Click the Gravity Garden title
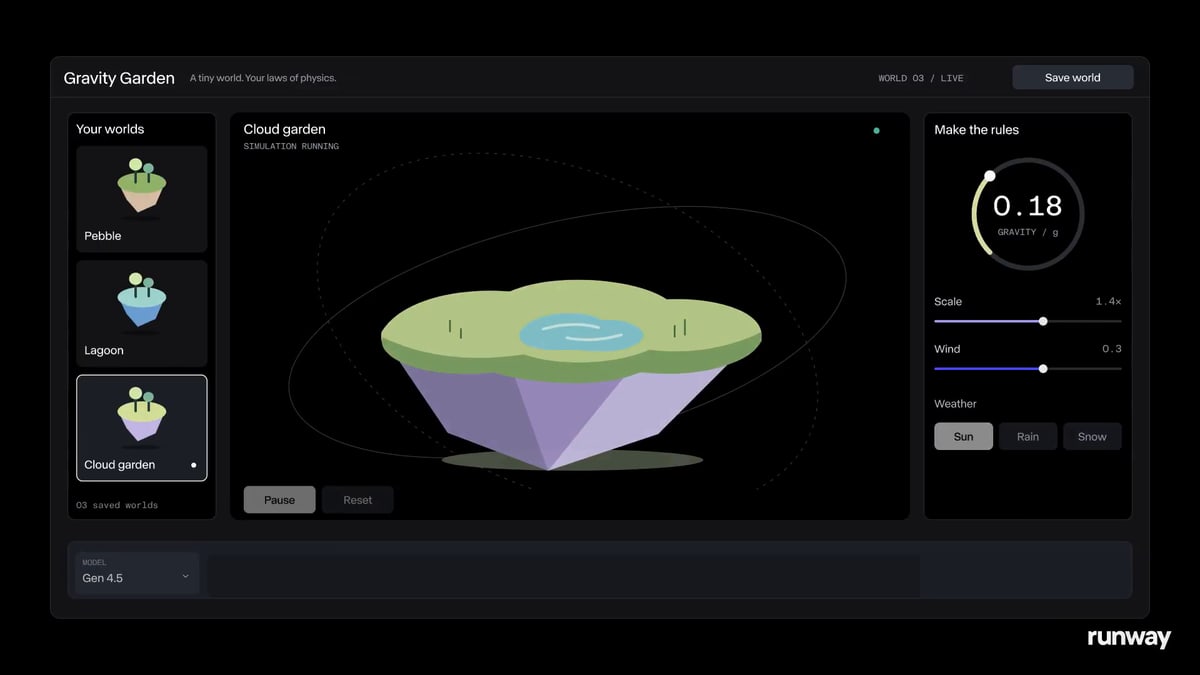Viewport: 1200px width, 675px height. (119, 78)
